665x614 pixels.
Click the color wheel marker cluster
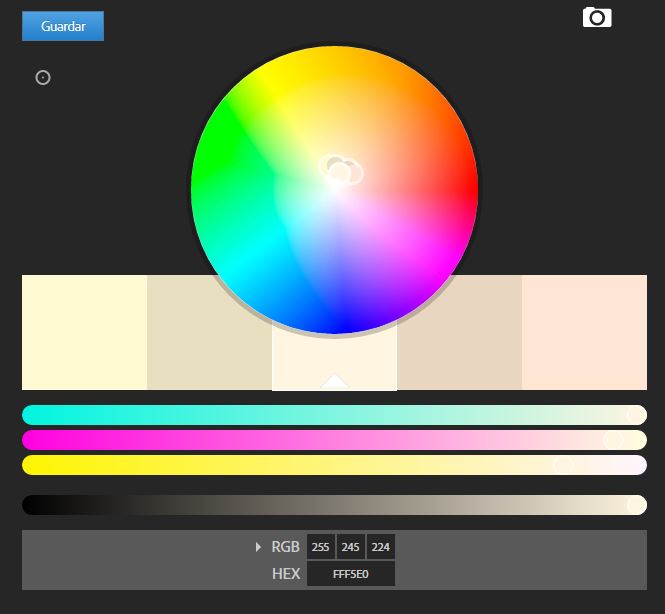tap(341, 170)
